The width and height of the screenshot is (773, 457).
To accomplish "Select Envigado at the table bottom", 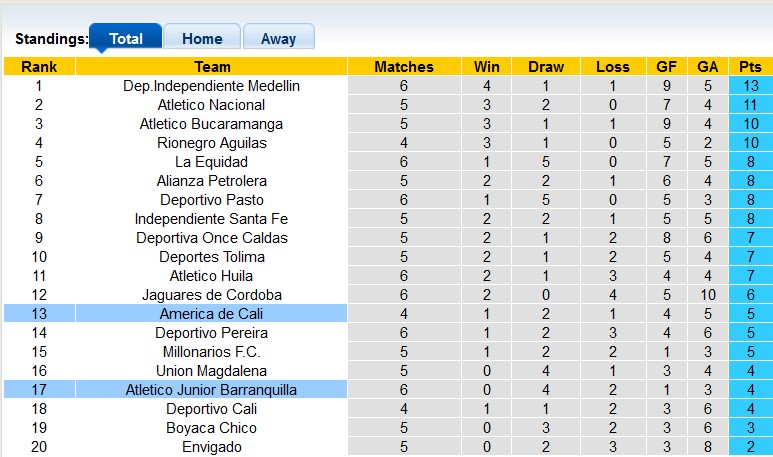I will pos(212,447).
